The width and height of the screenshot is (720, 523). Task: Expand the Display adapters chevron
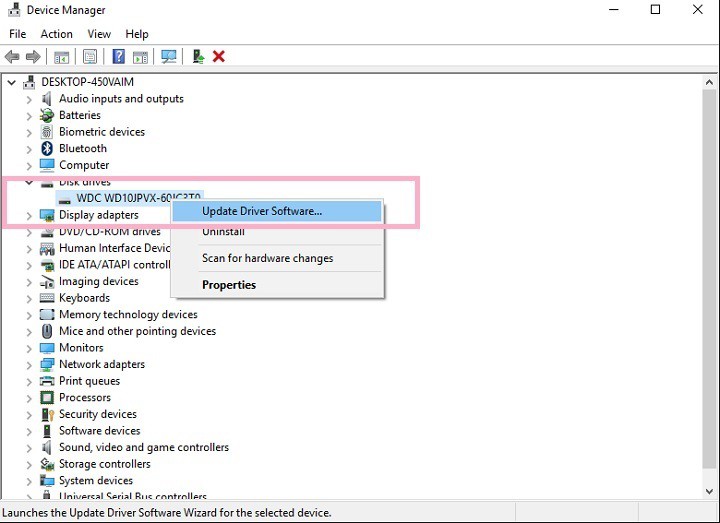coord(29,215)
